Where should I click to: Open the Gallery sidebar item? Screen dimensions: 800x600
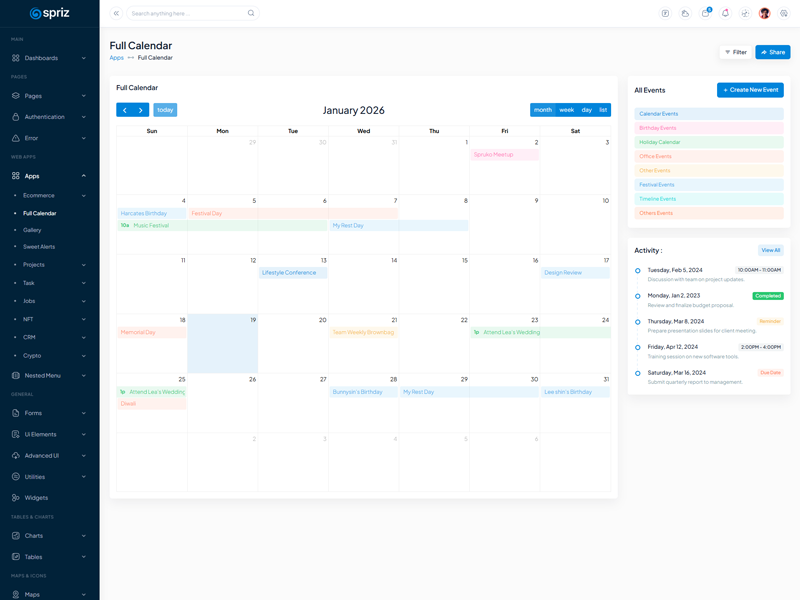point(32,230)
